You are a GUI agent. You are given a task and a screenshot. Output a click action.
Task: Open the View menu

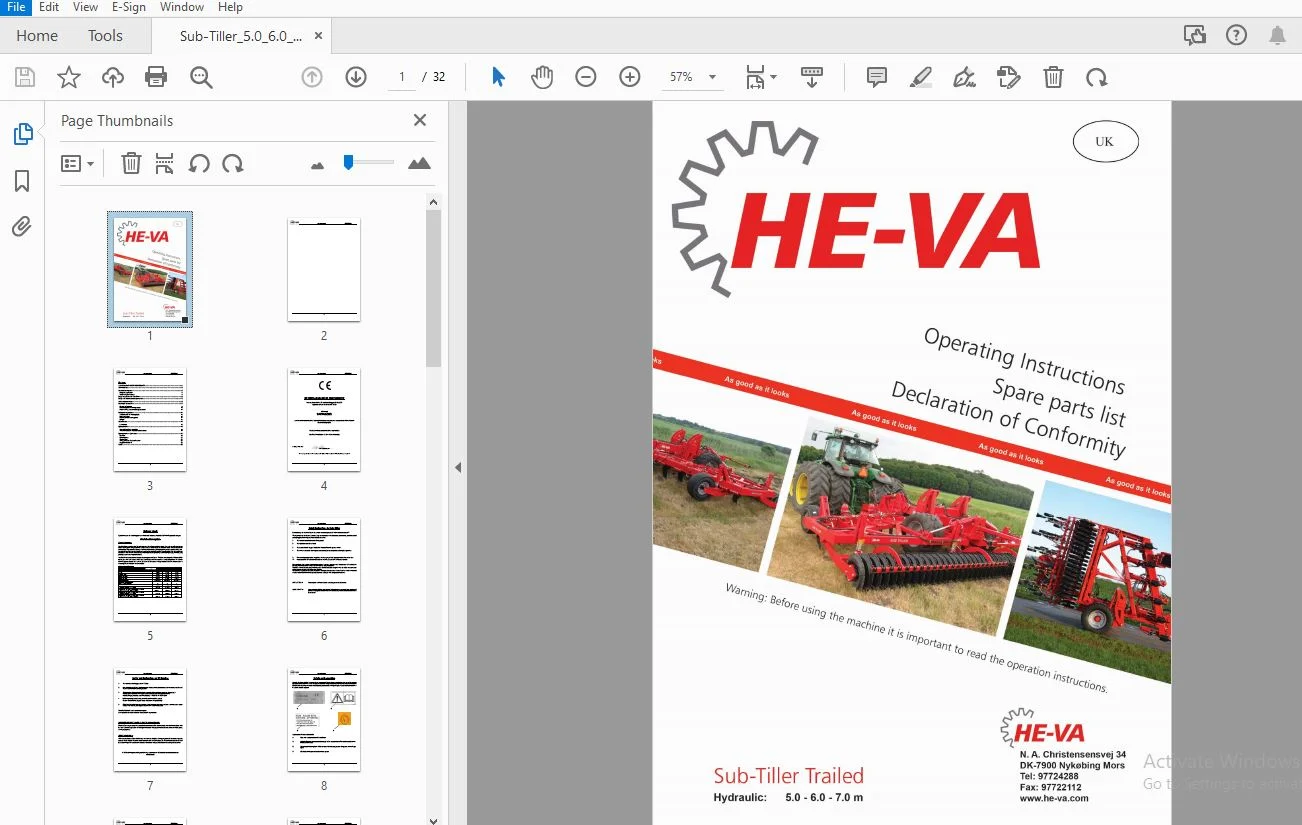86,7
